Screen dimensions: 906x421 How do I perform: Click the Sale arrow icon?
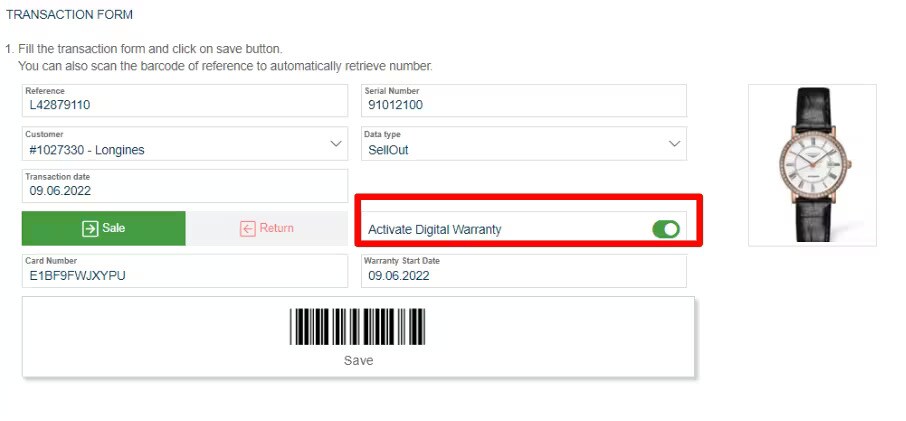(90, 229)
